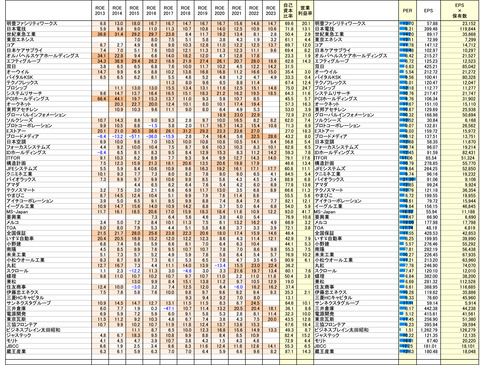Click the PER column header
480x365 pixels.
[407, 10]
